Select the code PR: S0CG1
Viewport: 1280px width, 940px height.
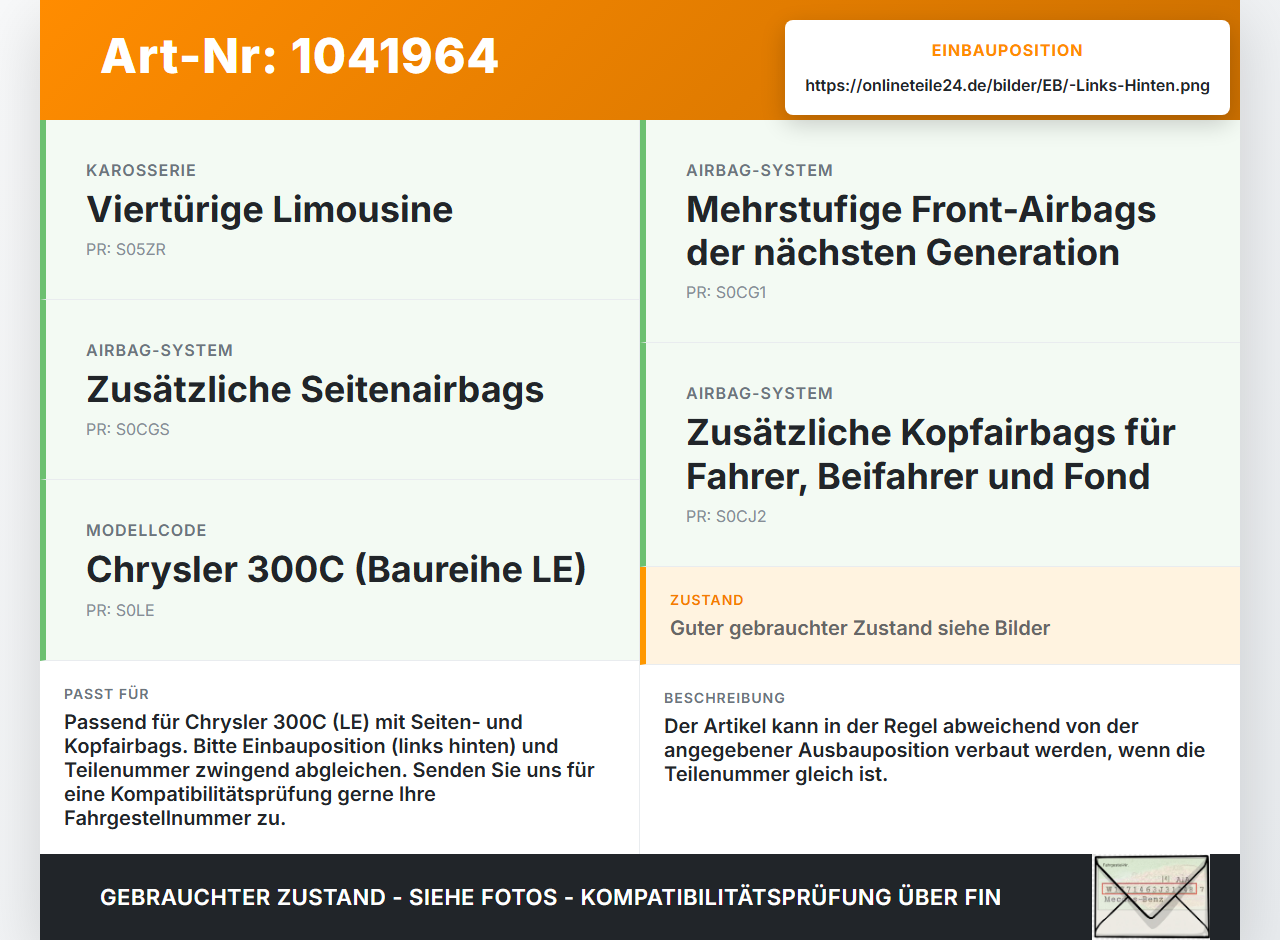click(x=726, y=293)
